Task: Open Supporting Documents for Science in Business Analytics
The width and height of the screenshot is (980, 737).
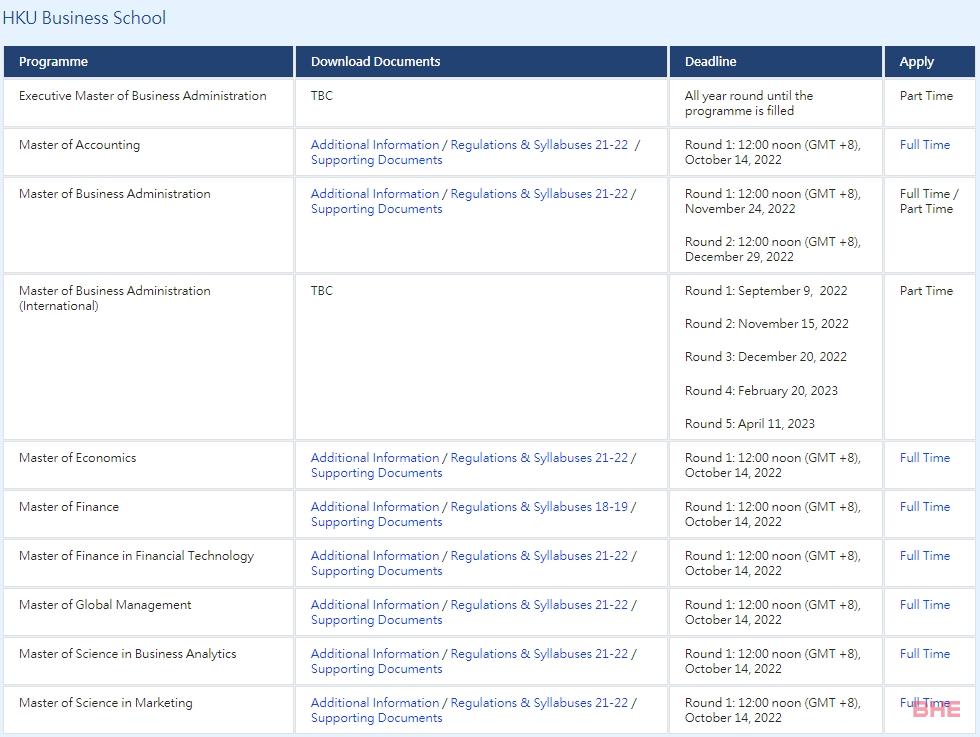Action: (x=376, y=669)
